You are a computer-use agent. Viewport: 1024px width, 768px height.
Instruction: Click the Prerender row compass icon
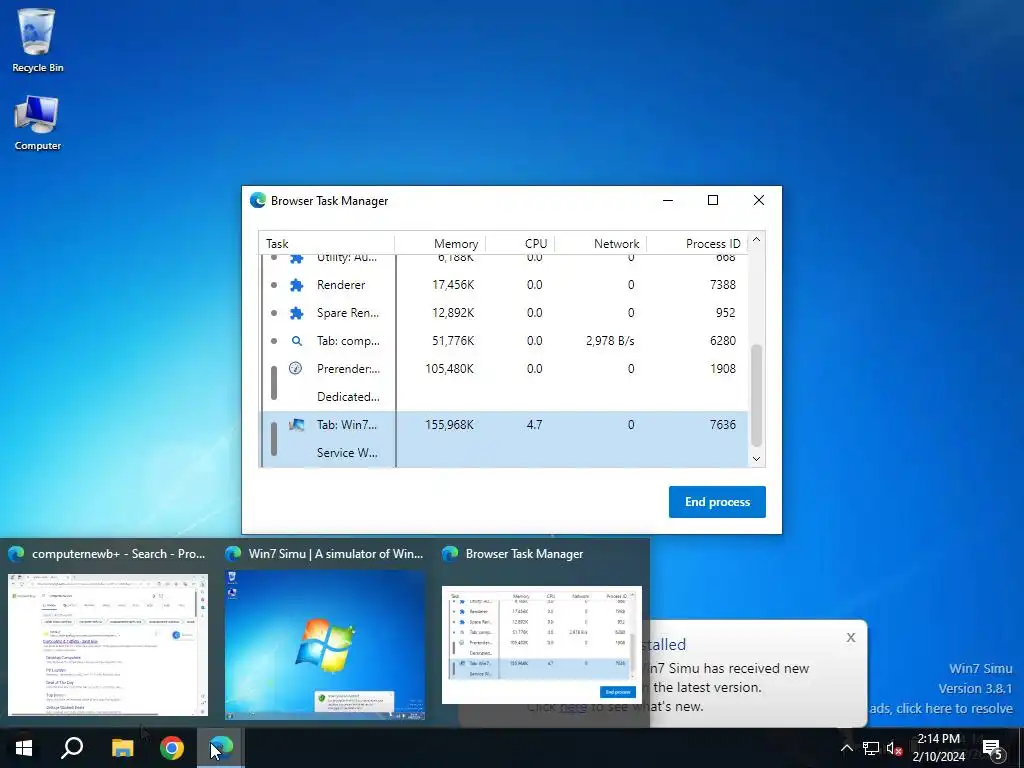pyautogui.click(x=295, y=368)
